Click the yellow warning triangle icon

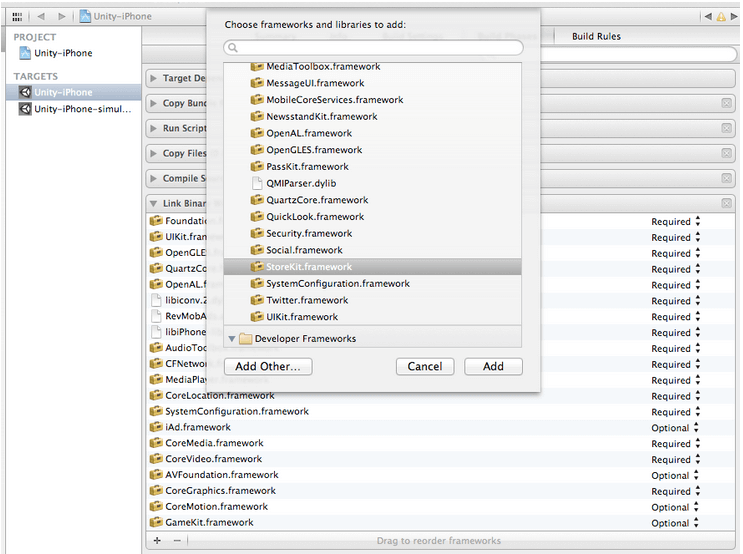[x=721, y=17]
